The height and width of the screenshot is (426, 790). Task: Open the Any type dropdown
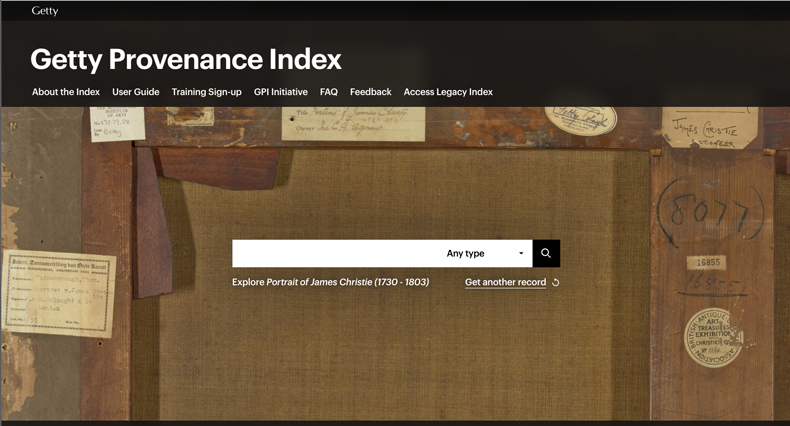484,253
